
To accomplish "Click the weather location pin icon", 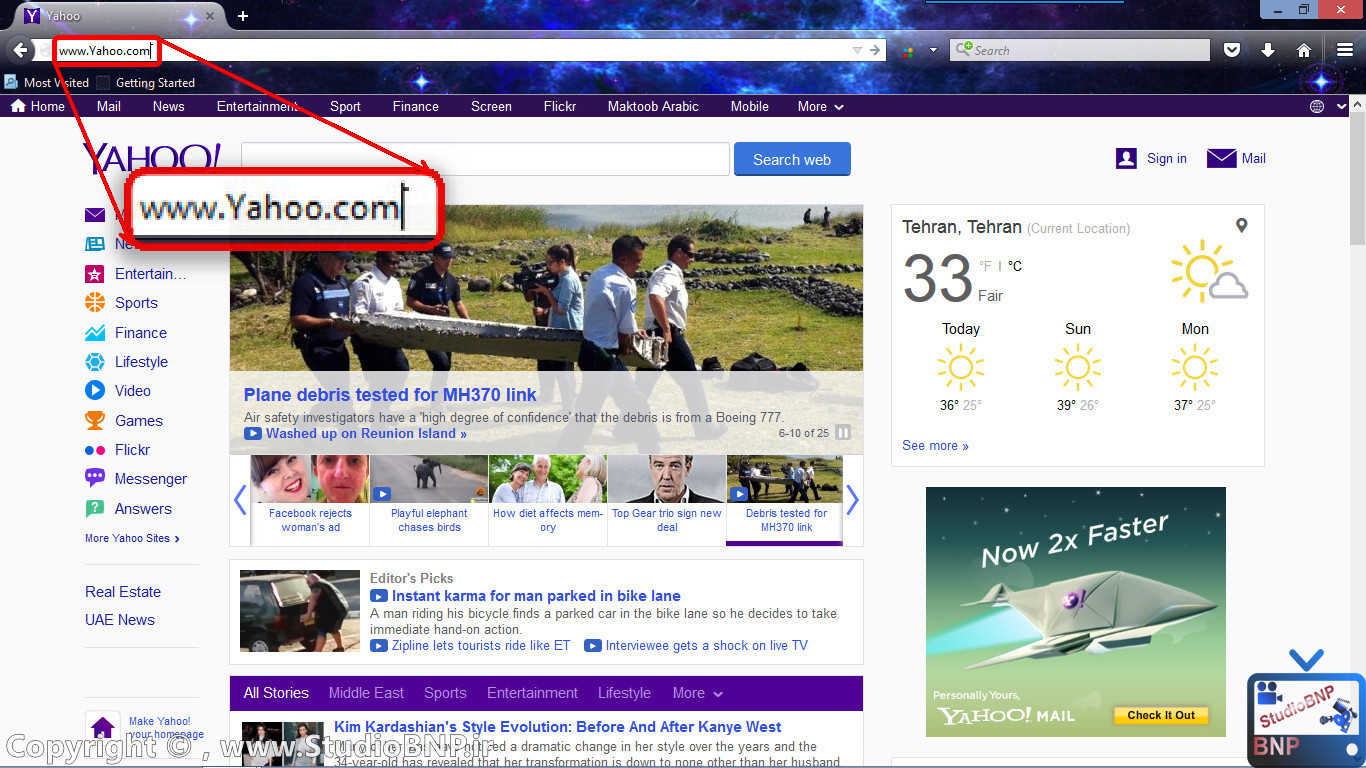I will point(1242,226).
